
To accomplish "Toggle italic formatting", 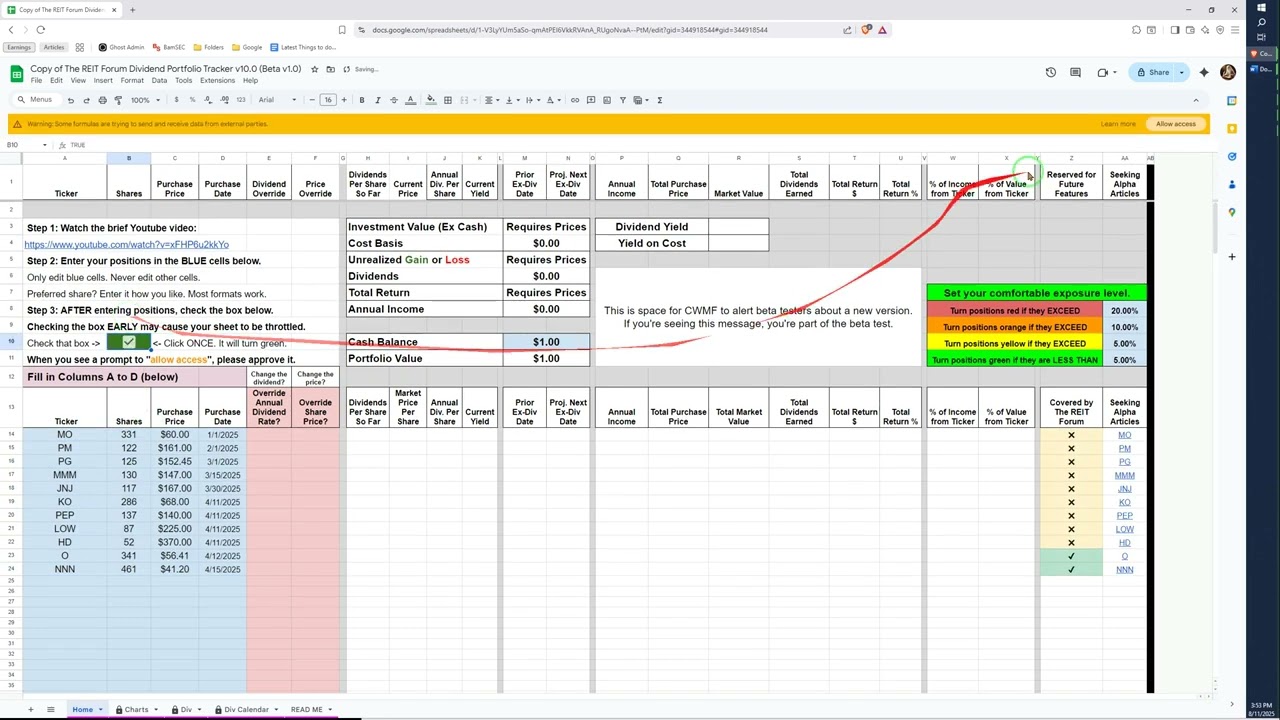I will [x=378, y=100].
